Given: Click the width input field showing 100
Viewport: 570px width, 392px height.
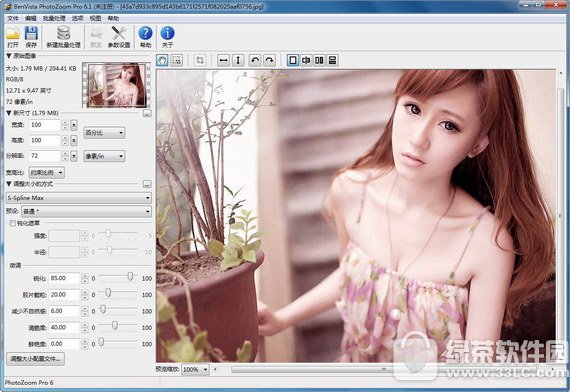Looking at the screenshot, I should click(x=45, y=125).
